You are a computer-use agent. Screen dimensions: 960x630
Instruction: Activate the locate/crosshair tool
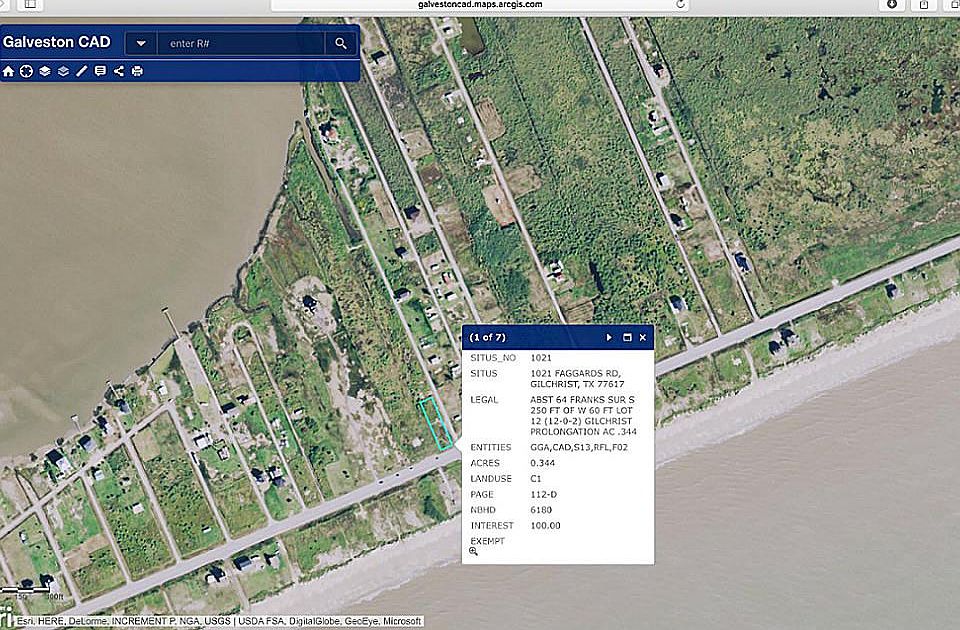pyautogui.click(x=27, y=71)
